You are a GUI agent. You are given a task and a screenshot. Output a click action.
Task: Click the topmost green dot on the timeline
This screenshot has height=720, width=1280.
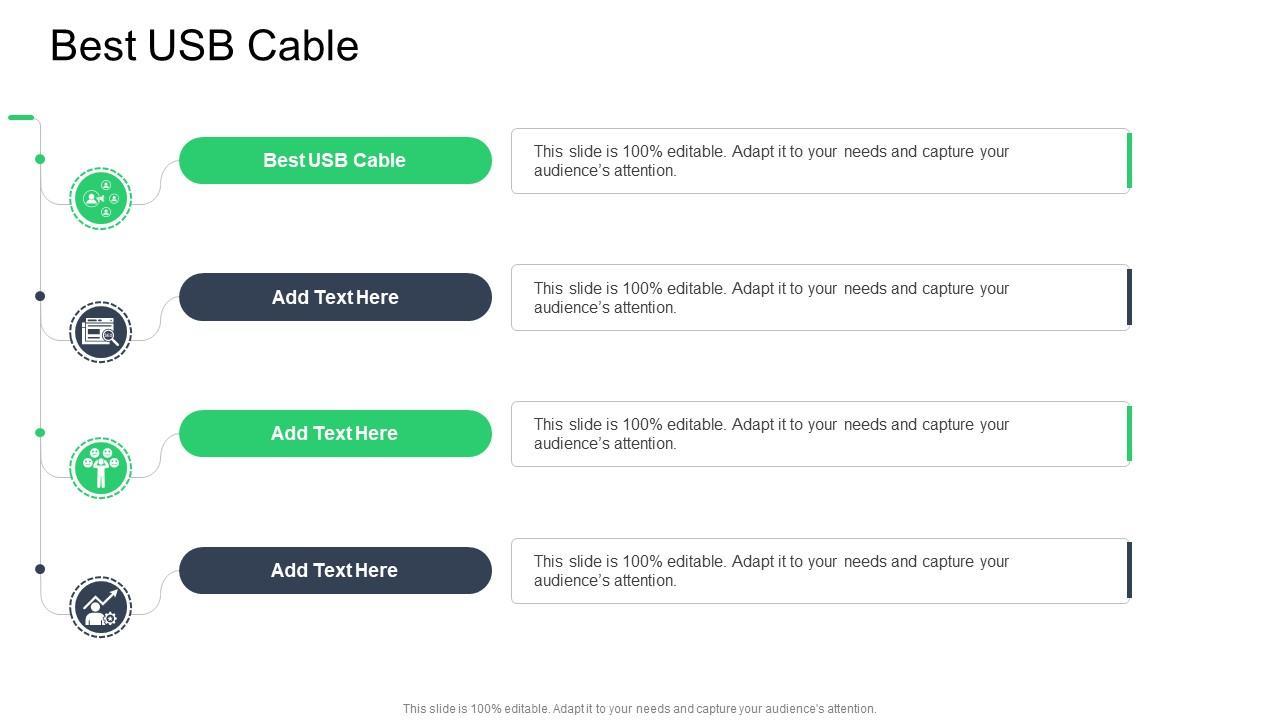(40, 159)
